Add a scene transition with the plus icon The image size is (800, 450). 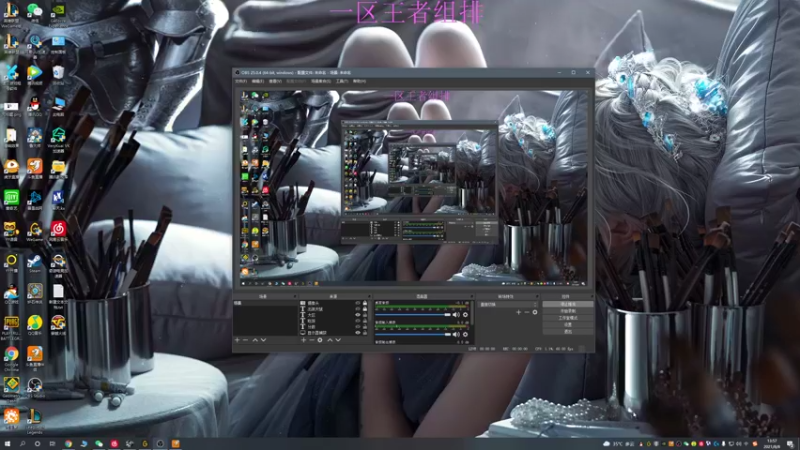point(519,312)
